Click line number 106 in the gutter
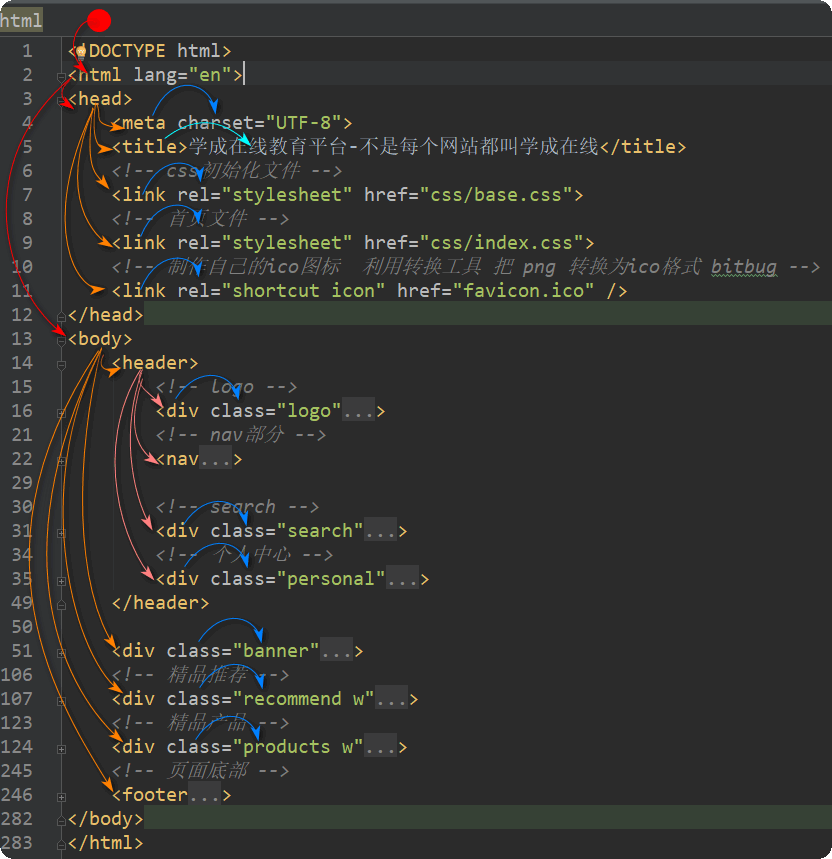This screenshot has height=859, width=832. click(x=17, y=674)
